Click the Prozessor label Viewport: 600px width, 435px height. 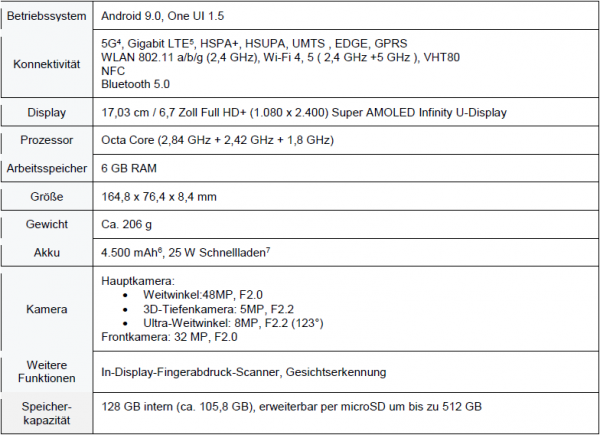[x=47, y=140]
